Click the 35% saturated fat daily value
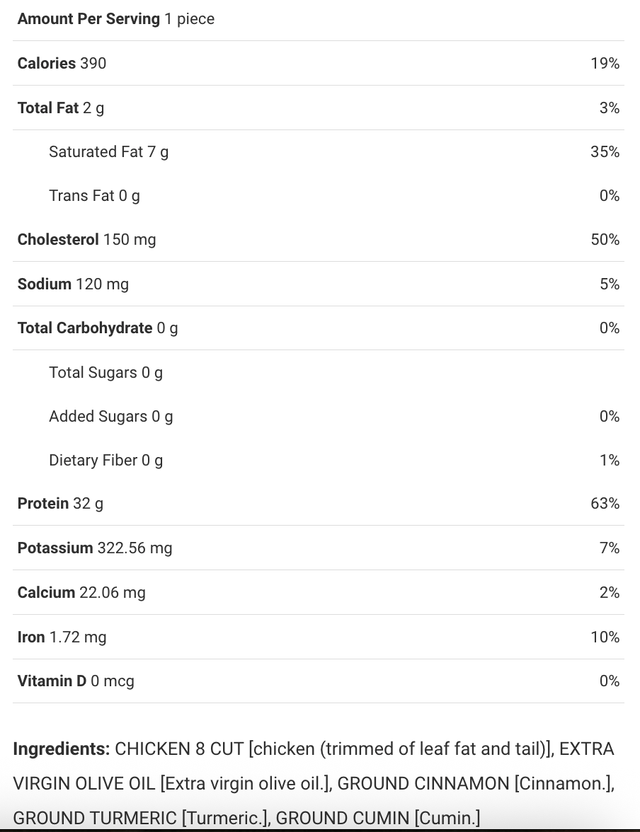 tap(605, 151)
